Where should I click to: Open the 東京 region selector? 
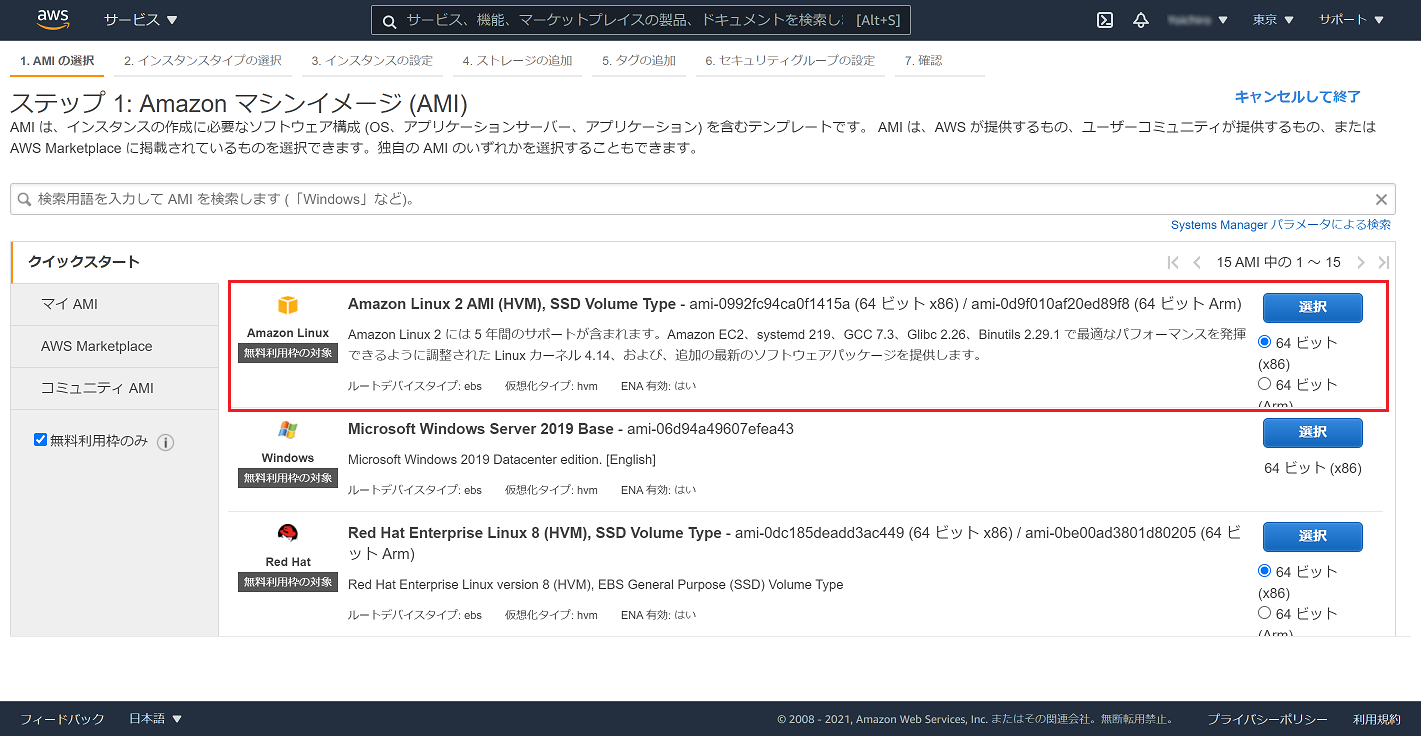tap(1271, 19)
